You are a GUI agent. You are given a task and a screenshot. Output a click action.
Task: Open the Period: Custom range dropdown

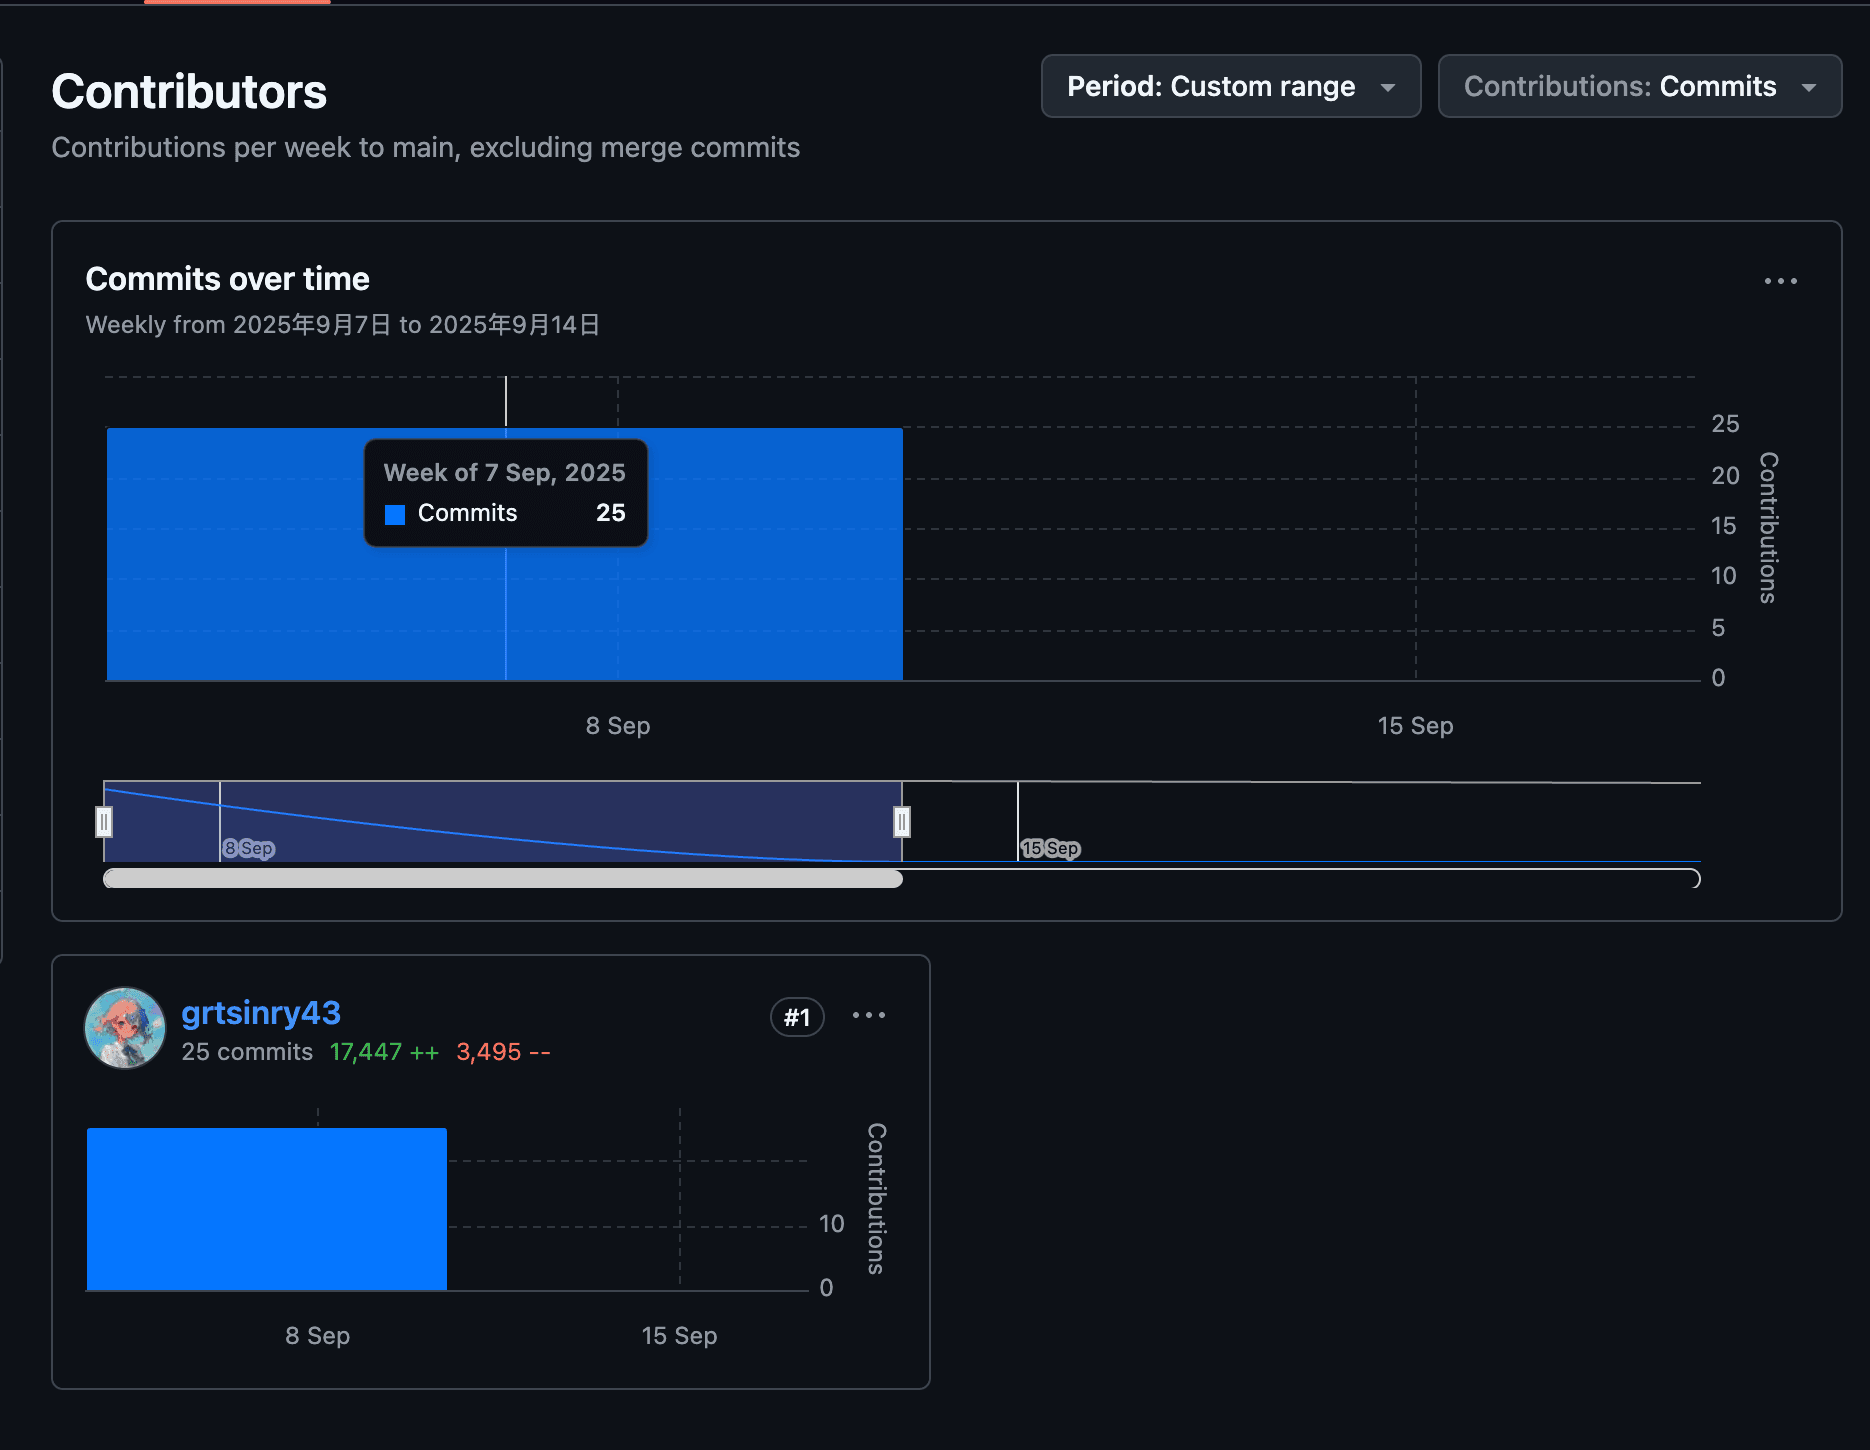click(x=1230, y=87)
